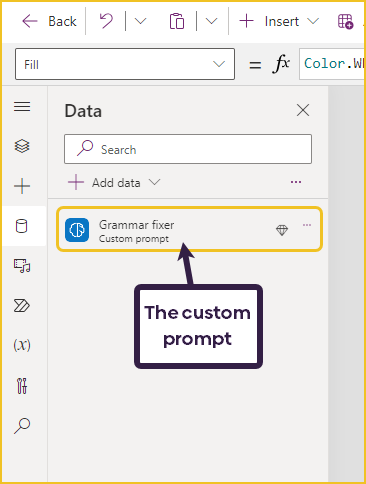This screenshot has width=366, height=484.
Task: Click the Search magnifier icon in sidebar
Action: [22, 426]
